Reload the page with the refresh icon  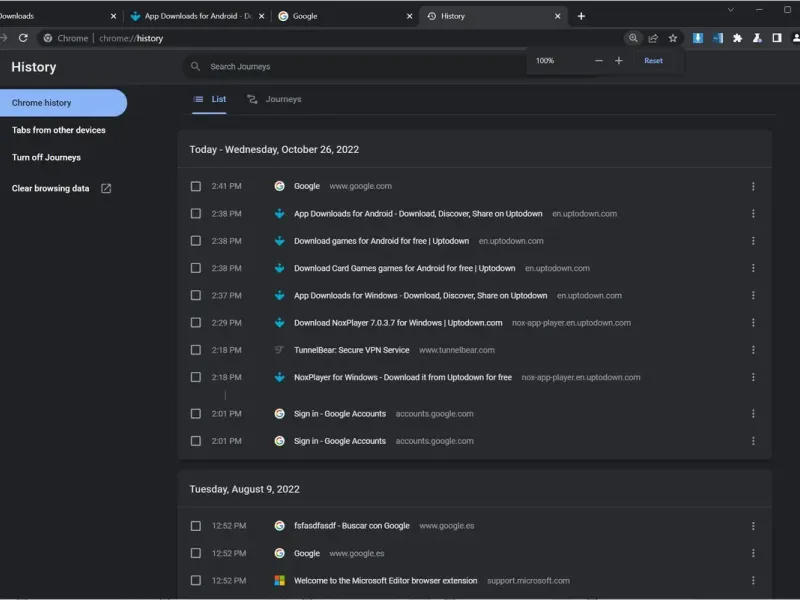click(x=23, y=38)
